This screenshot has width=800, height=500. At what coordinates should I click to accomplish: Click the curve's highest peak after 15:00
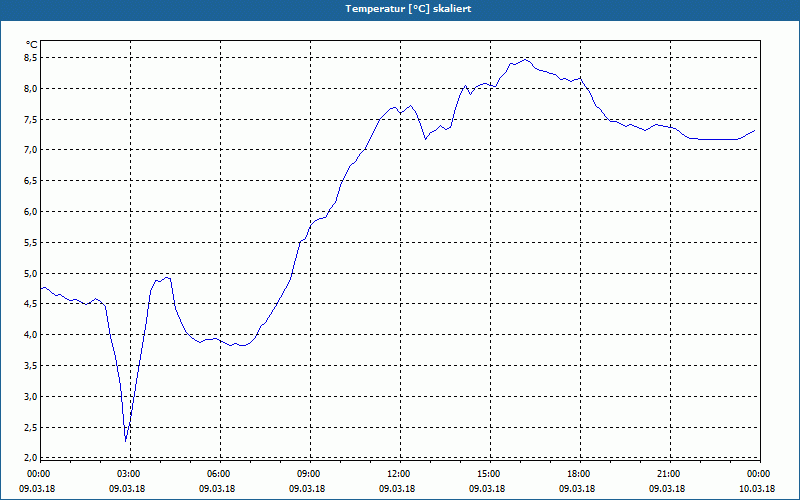pos(525,60)
